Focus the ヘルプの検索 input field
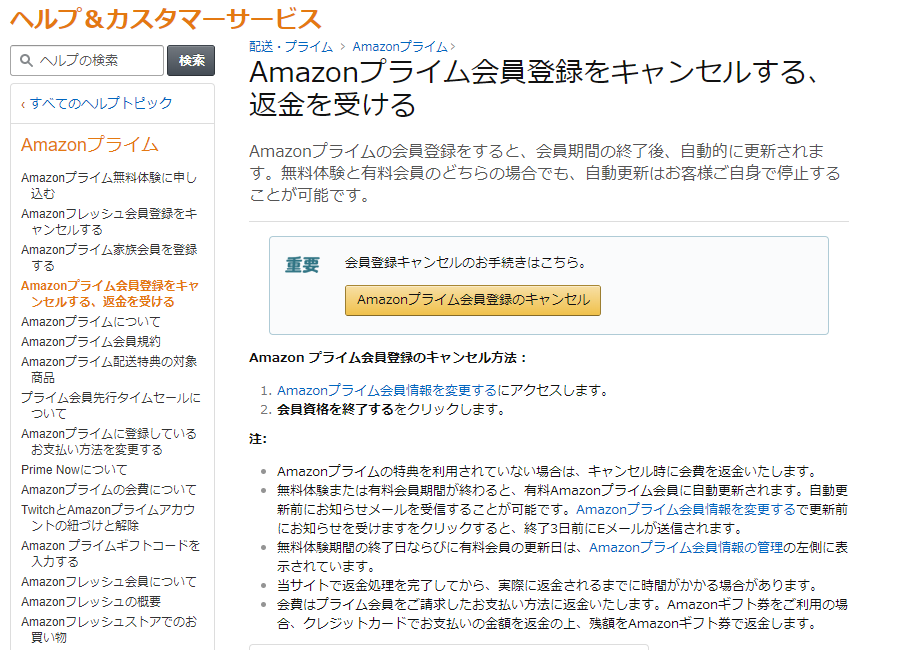The width and height of the screenshot is (914, 650). (87, 60)
